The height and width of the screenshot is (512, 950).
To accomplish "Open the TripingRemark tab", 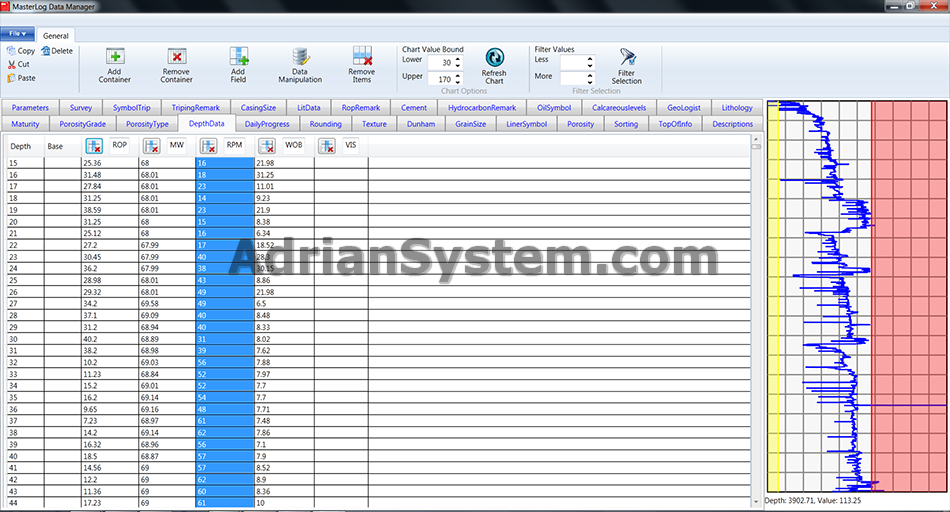I will [196, 108].
